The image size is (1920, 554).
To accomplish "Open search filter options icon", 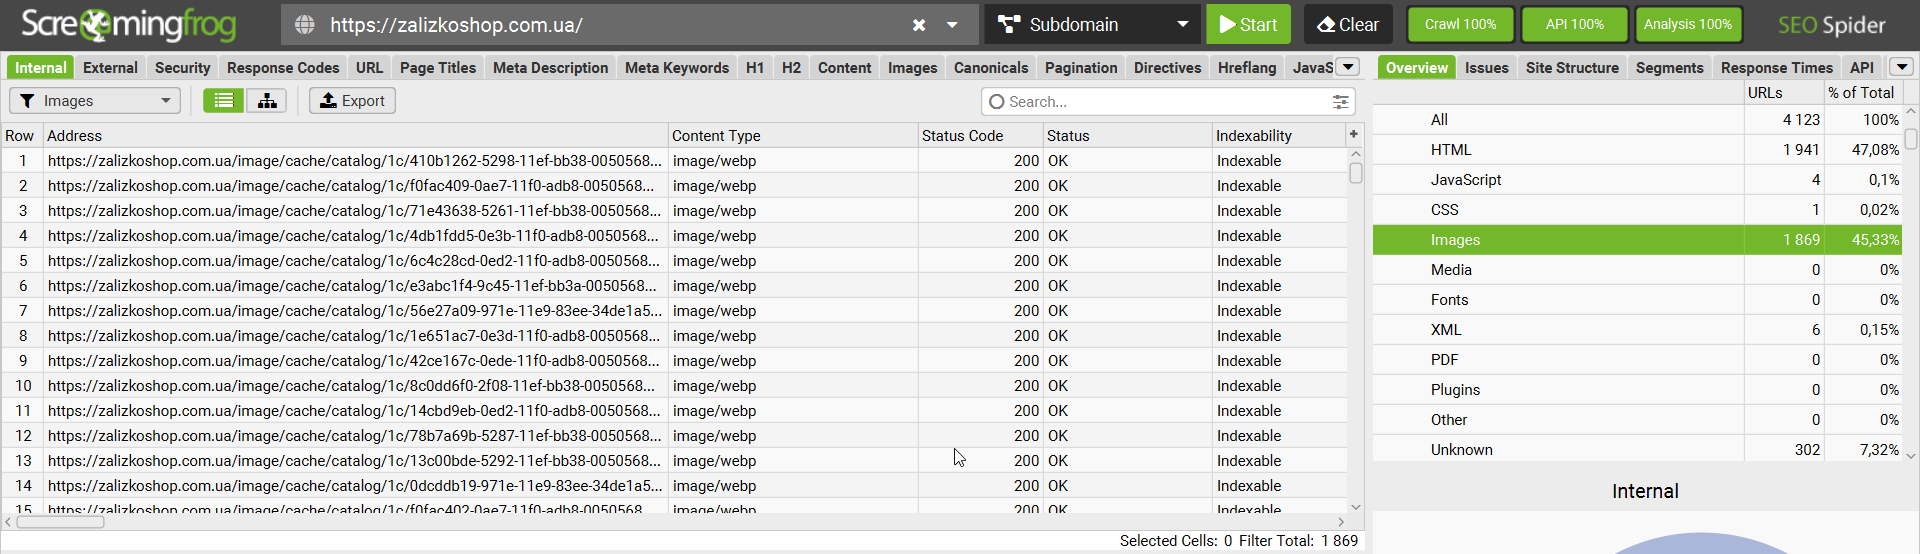I will [x=1340, y=102].
